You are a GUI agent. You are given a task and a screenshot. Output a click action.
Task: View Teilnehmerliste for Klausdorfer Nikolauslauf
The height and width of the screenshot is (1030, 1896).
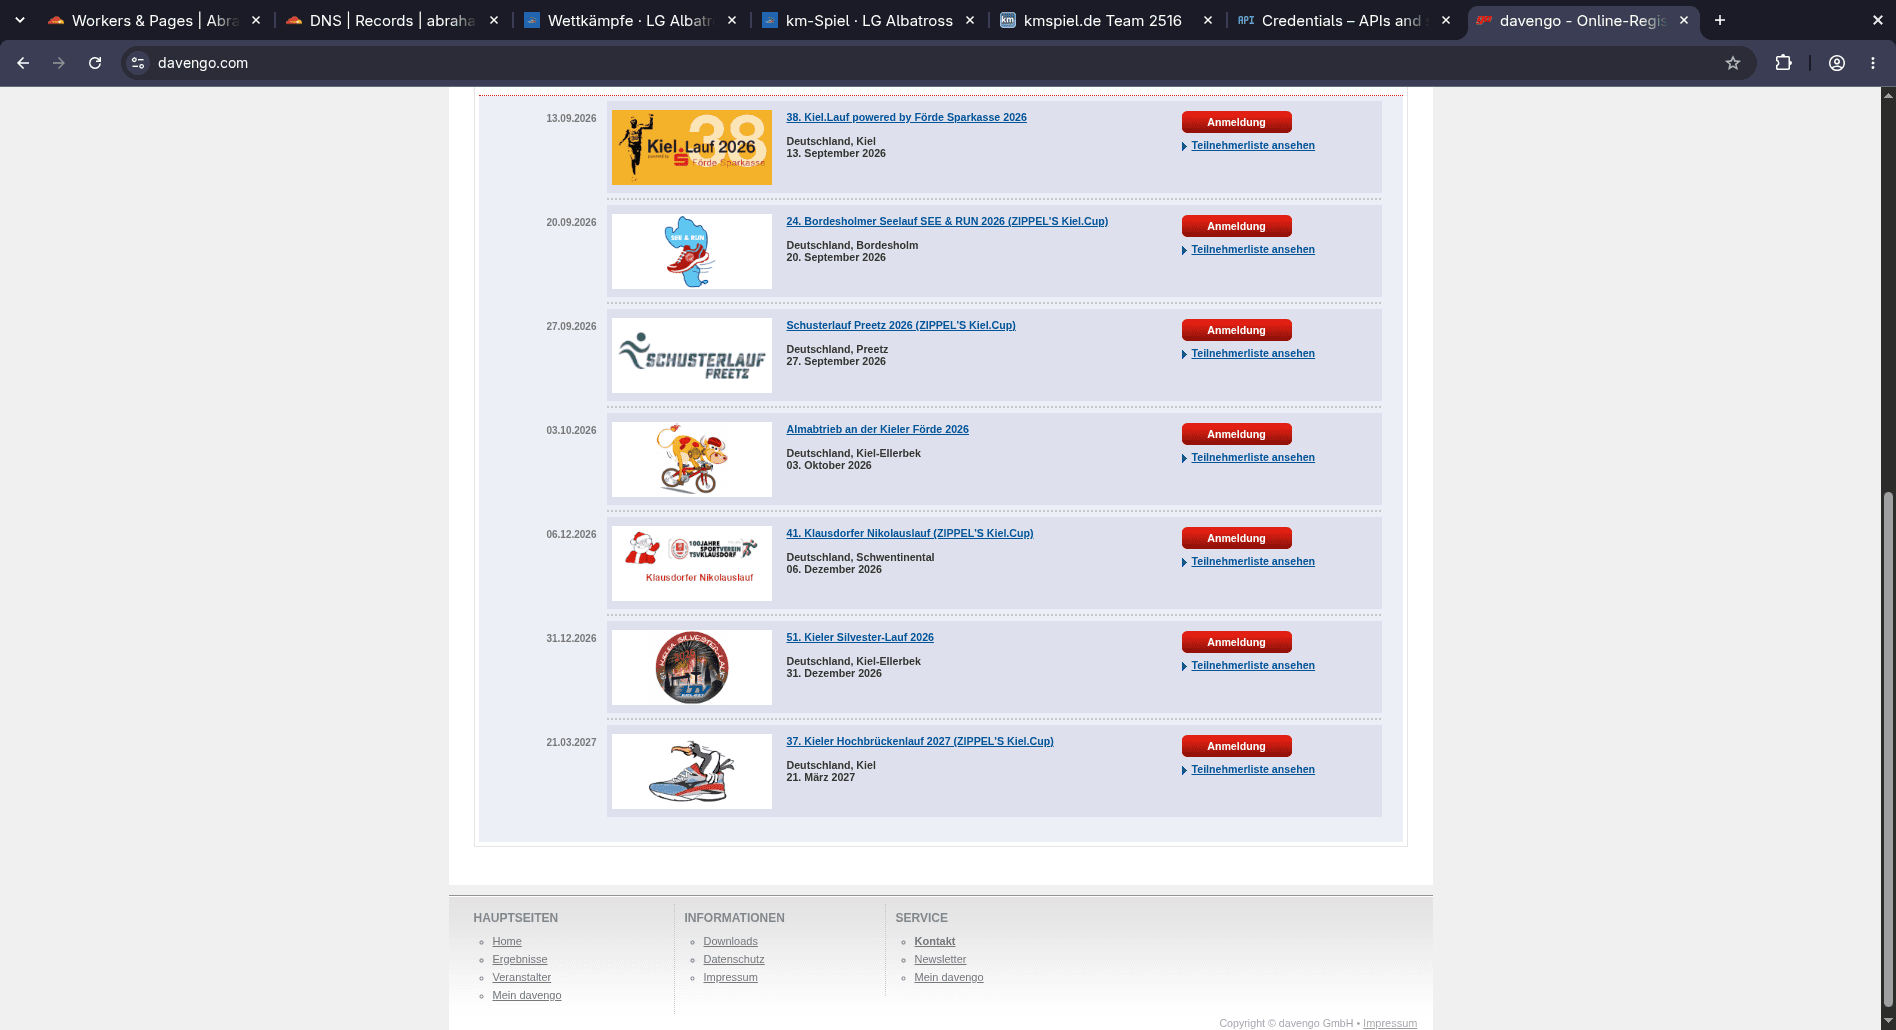point(1253,561)
